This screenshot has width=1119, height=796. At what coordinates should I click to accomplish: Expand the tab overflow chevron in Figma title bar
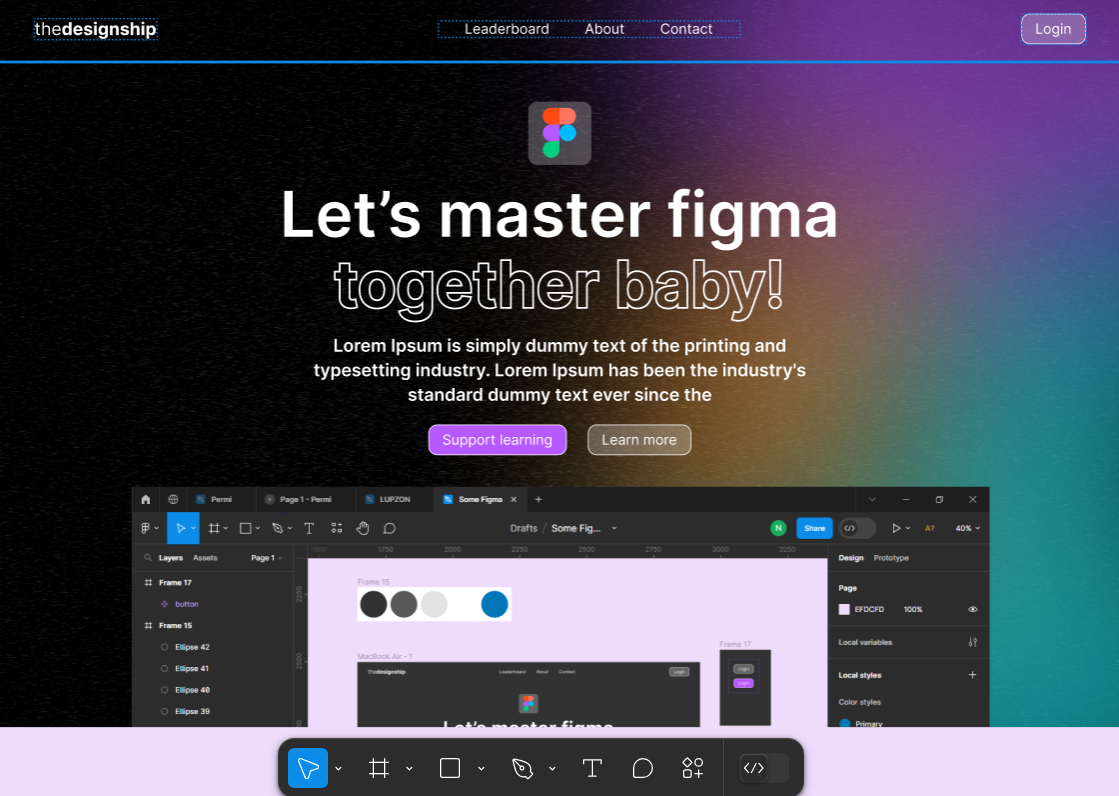pos(872,499)
